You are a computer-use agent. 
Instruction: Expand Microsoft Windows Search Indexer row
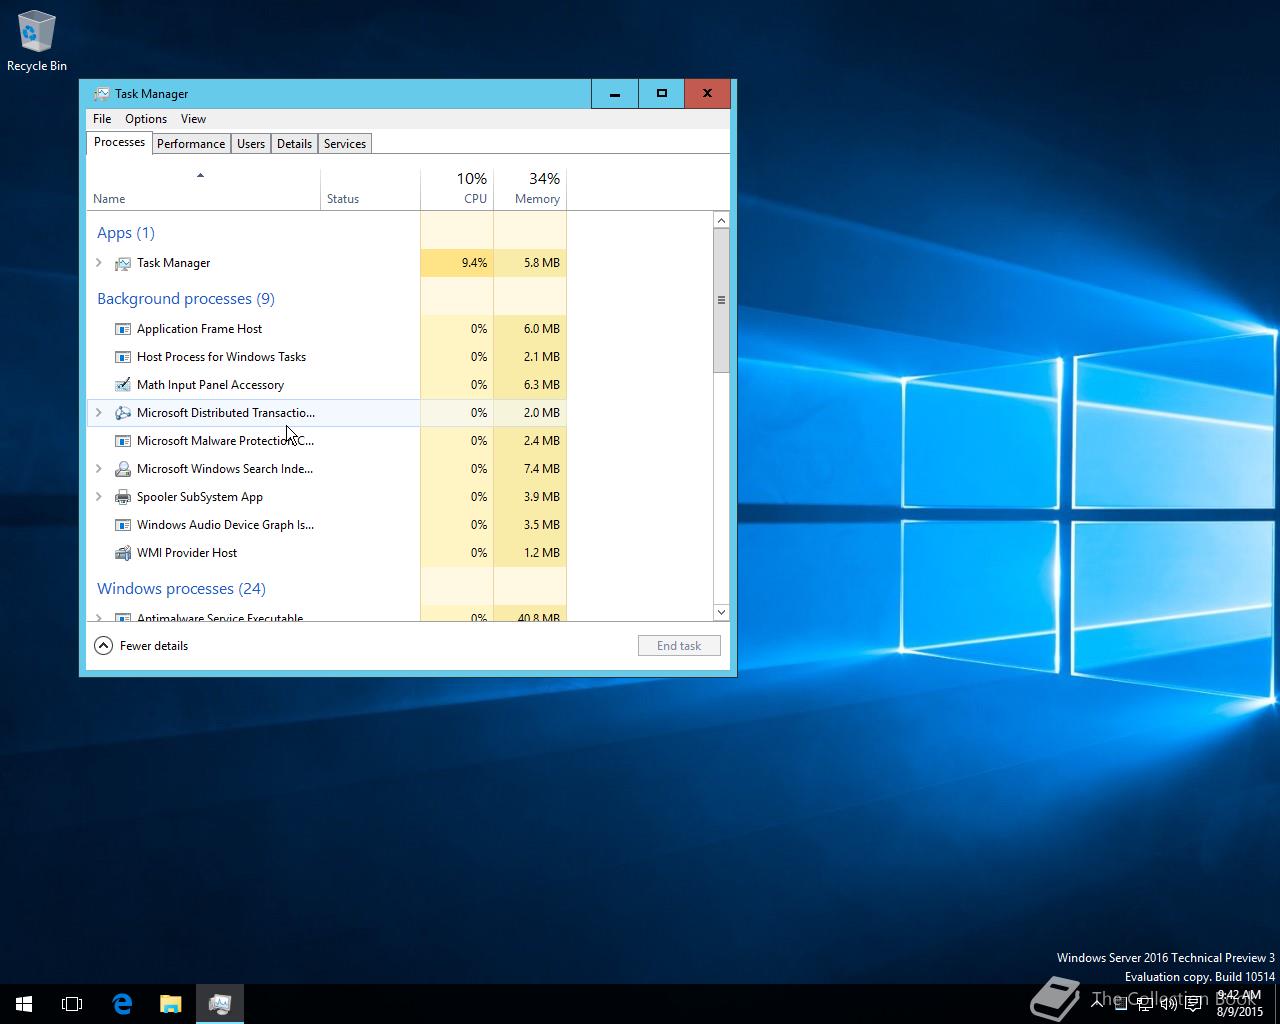(98, 469)
